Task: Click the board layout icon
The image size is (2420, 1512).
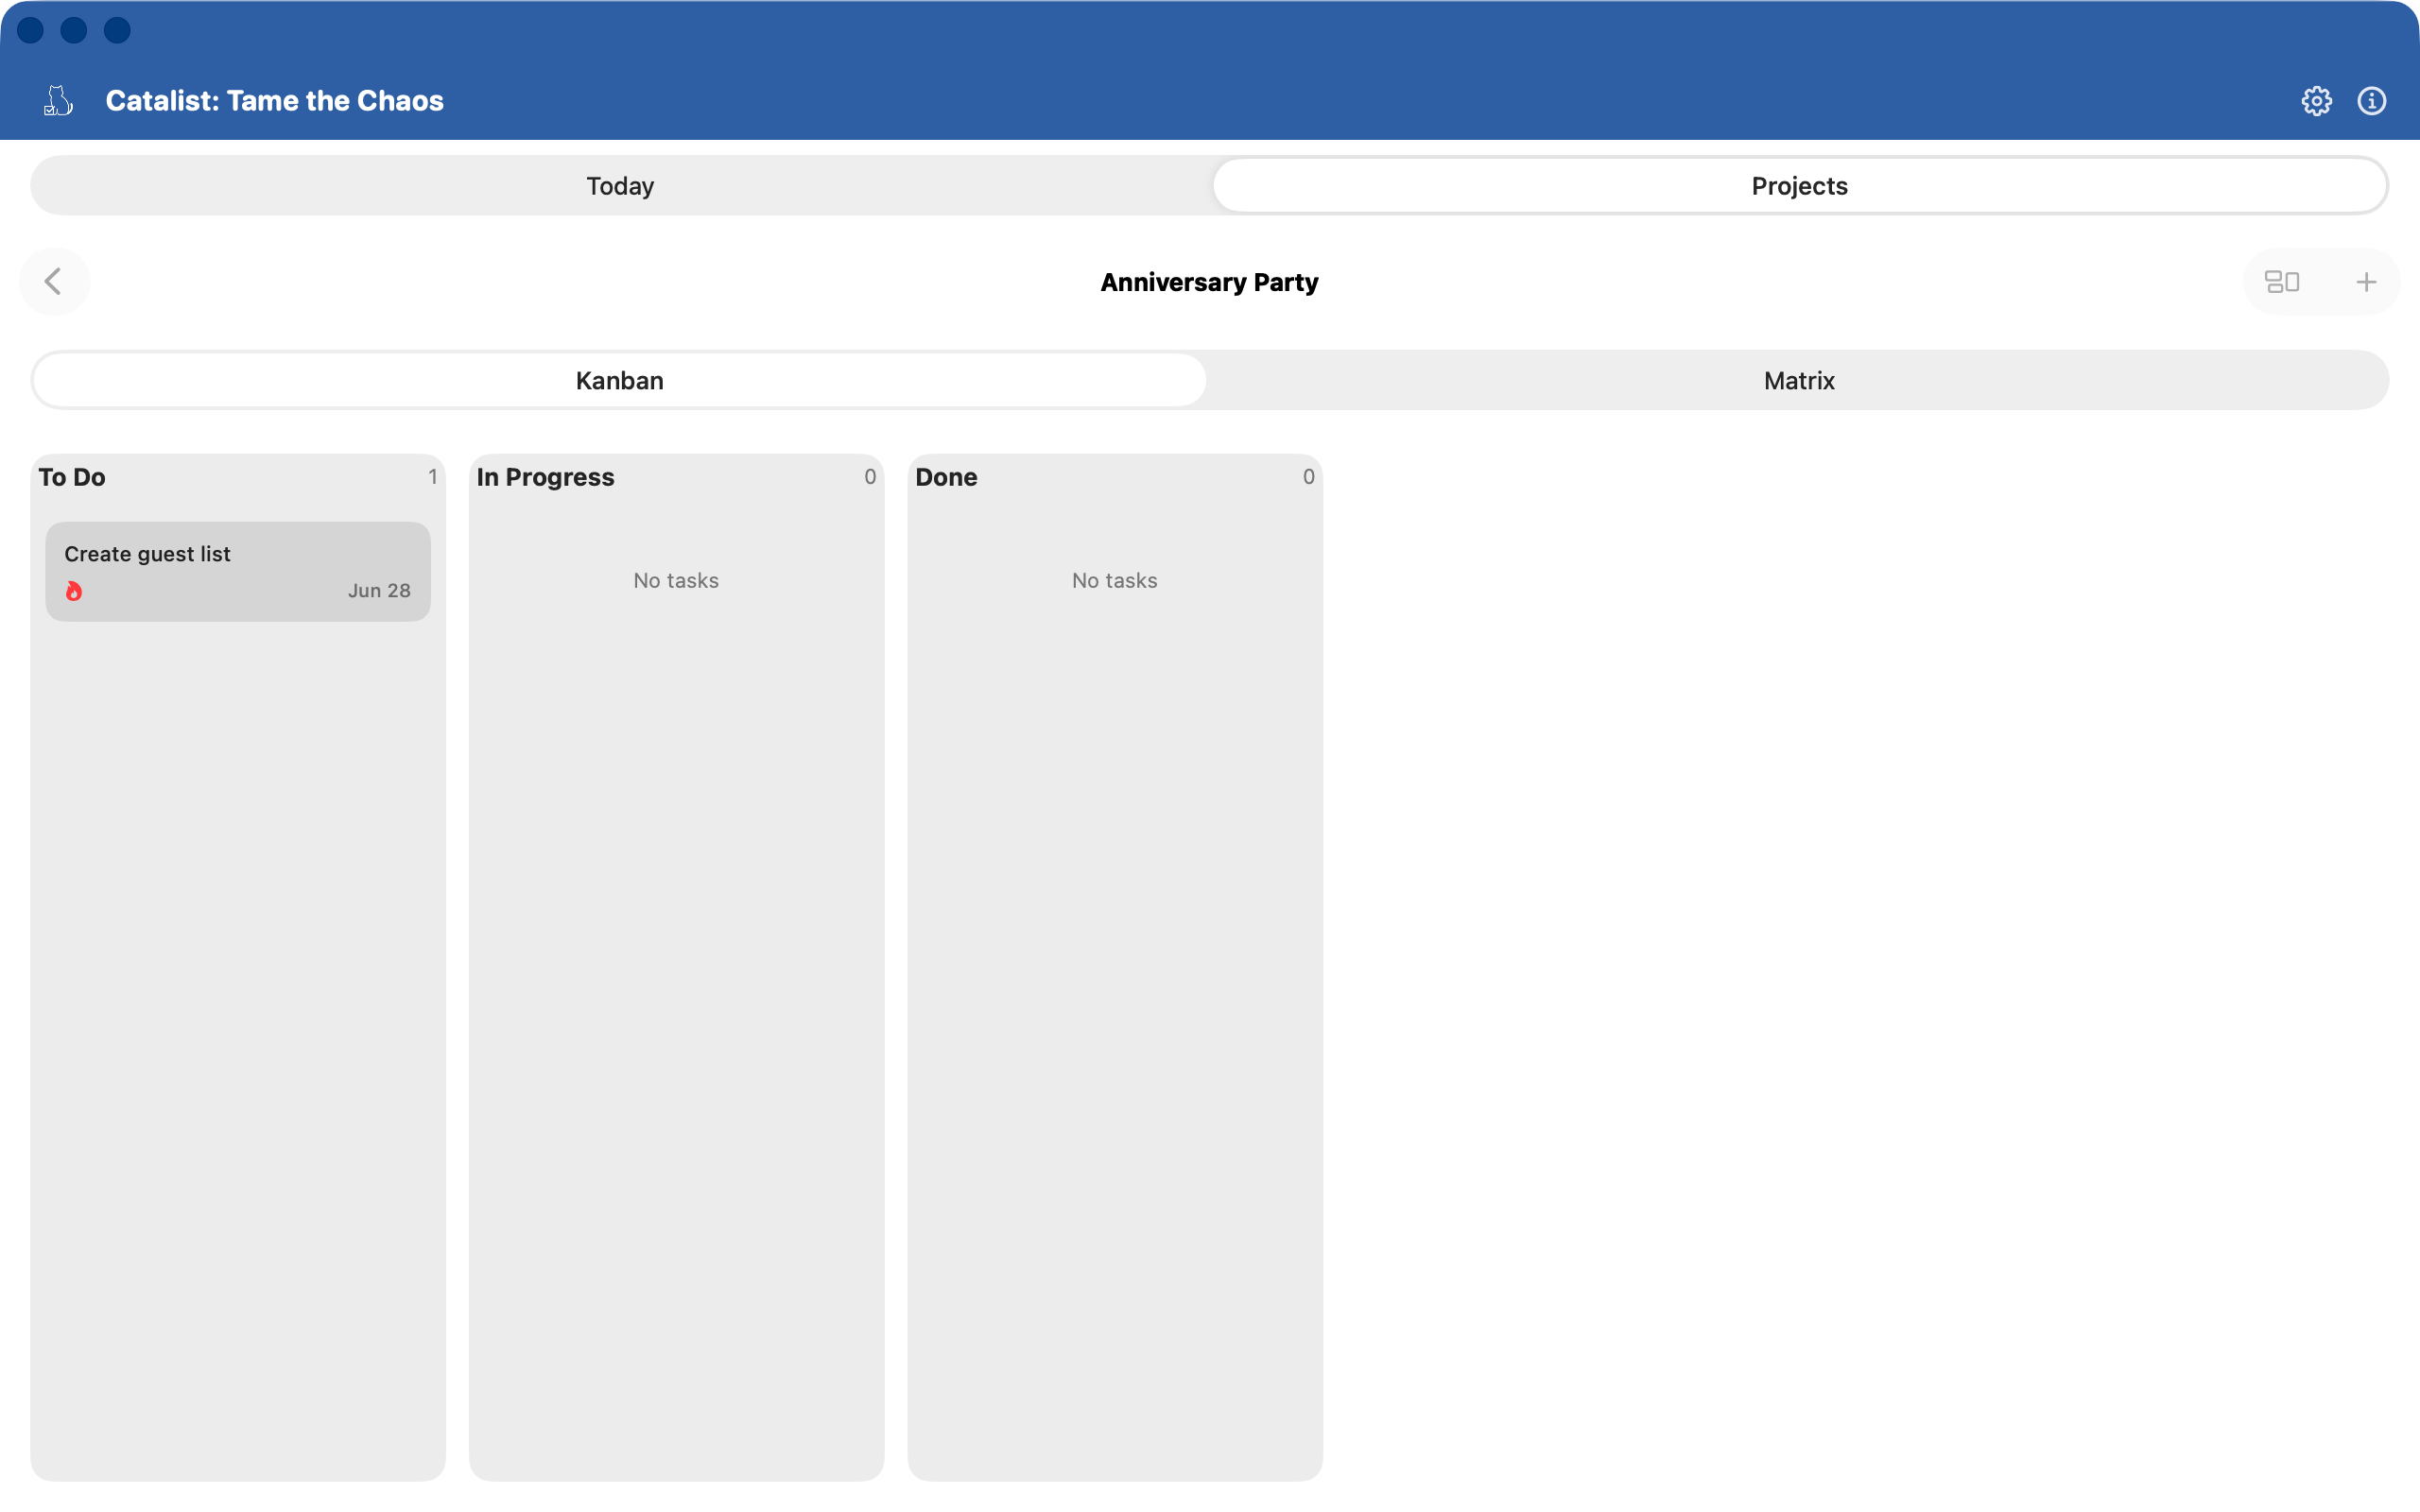Action: pyautogui.click(x=2281, y=282)
